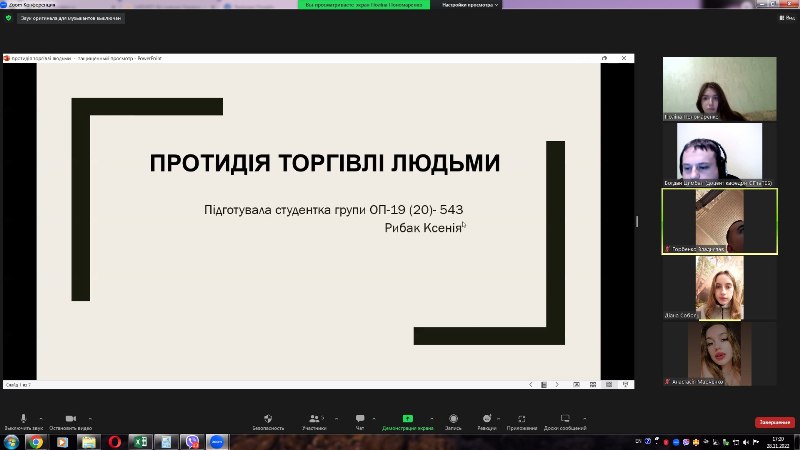This screenshot has width=800, height=450.
Task: Open the View settings dropdown at top
Action: tap(470, 5)
